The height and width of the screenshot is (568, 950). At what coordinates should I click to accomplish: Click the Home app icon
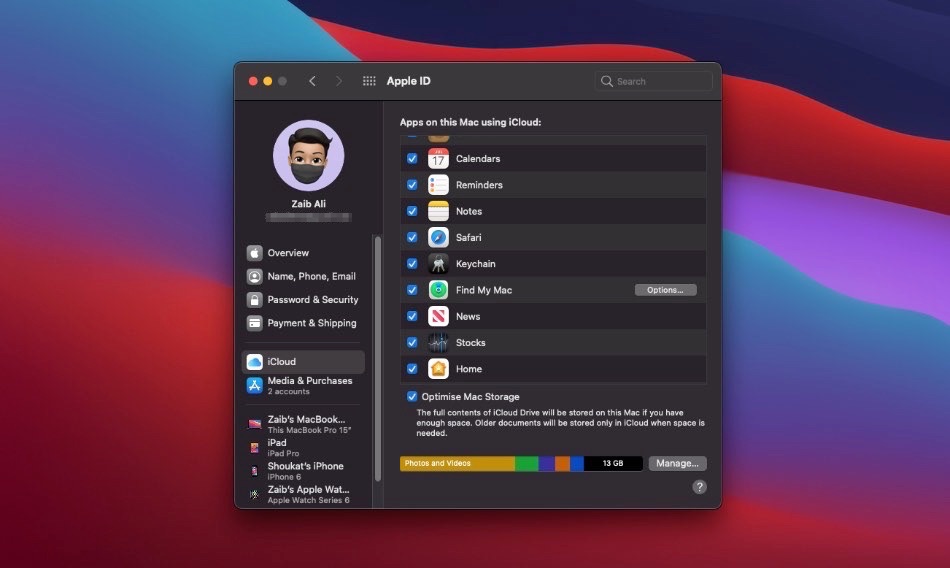[x=438, y=369]
